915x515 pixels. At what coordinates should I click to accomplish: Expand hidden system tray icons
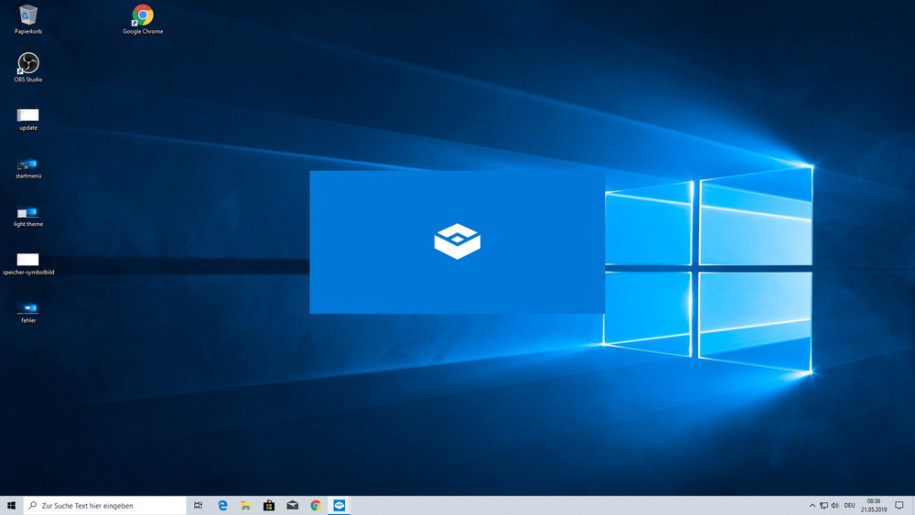pyautogui.click(x=812, y=506)
